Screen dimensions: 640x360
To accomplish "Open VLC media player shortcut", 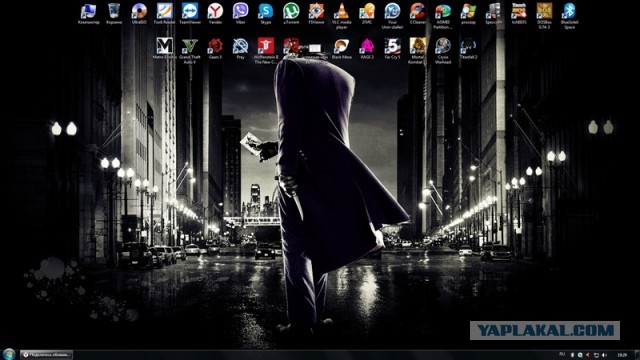I will [342, 16].
